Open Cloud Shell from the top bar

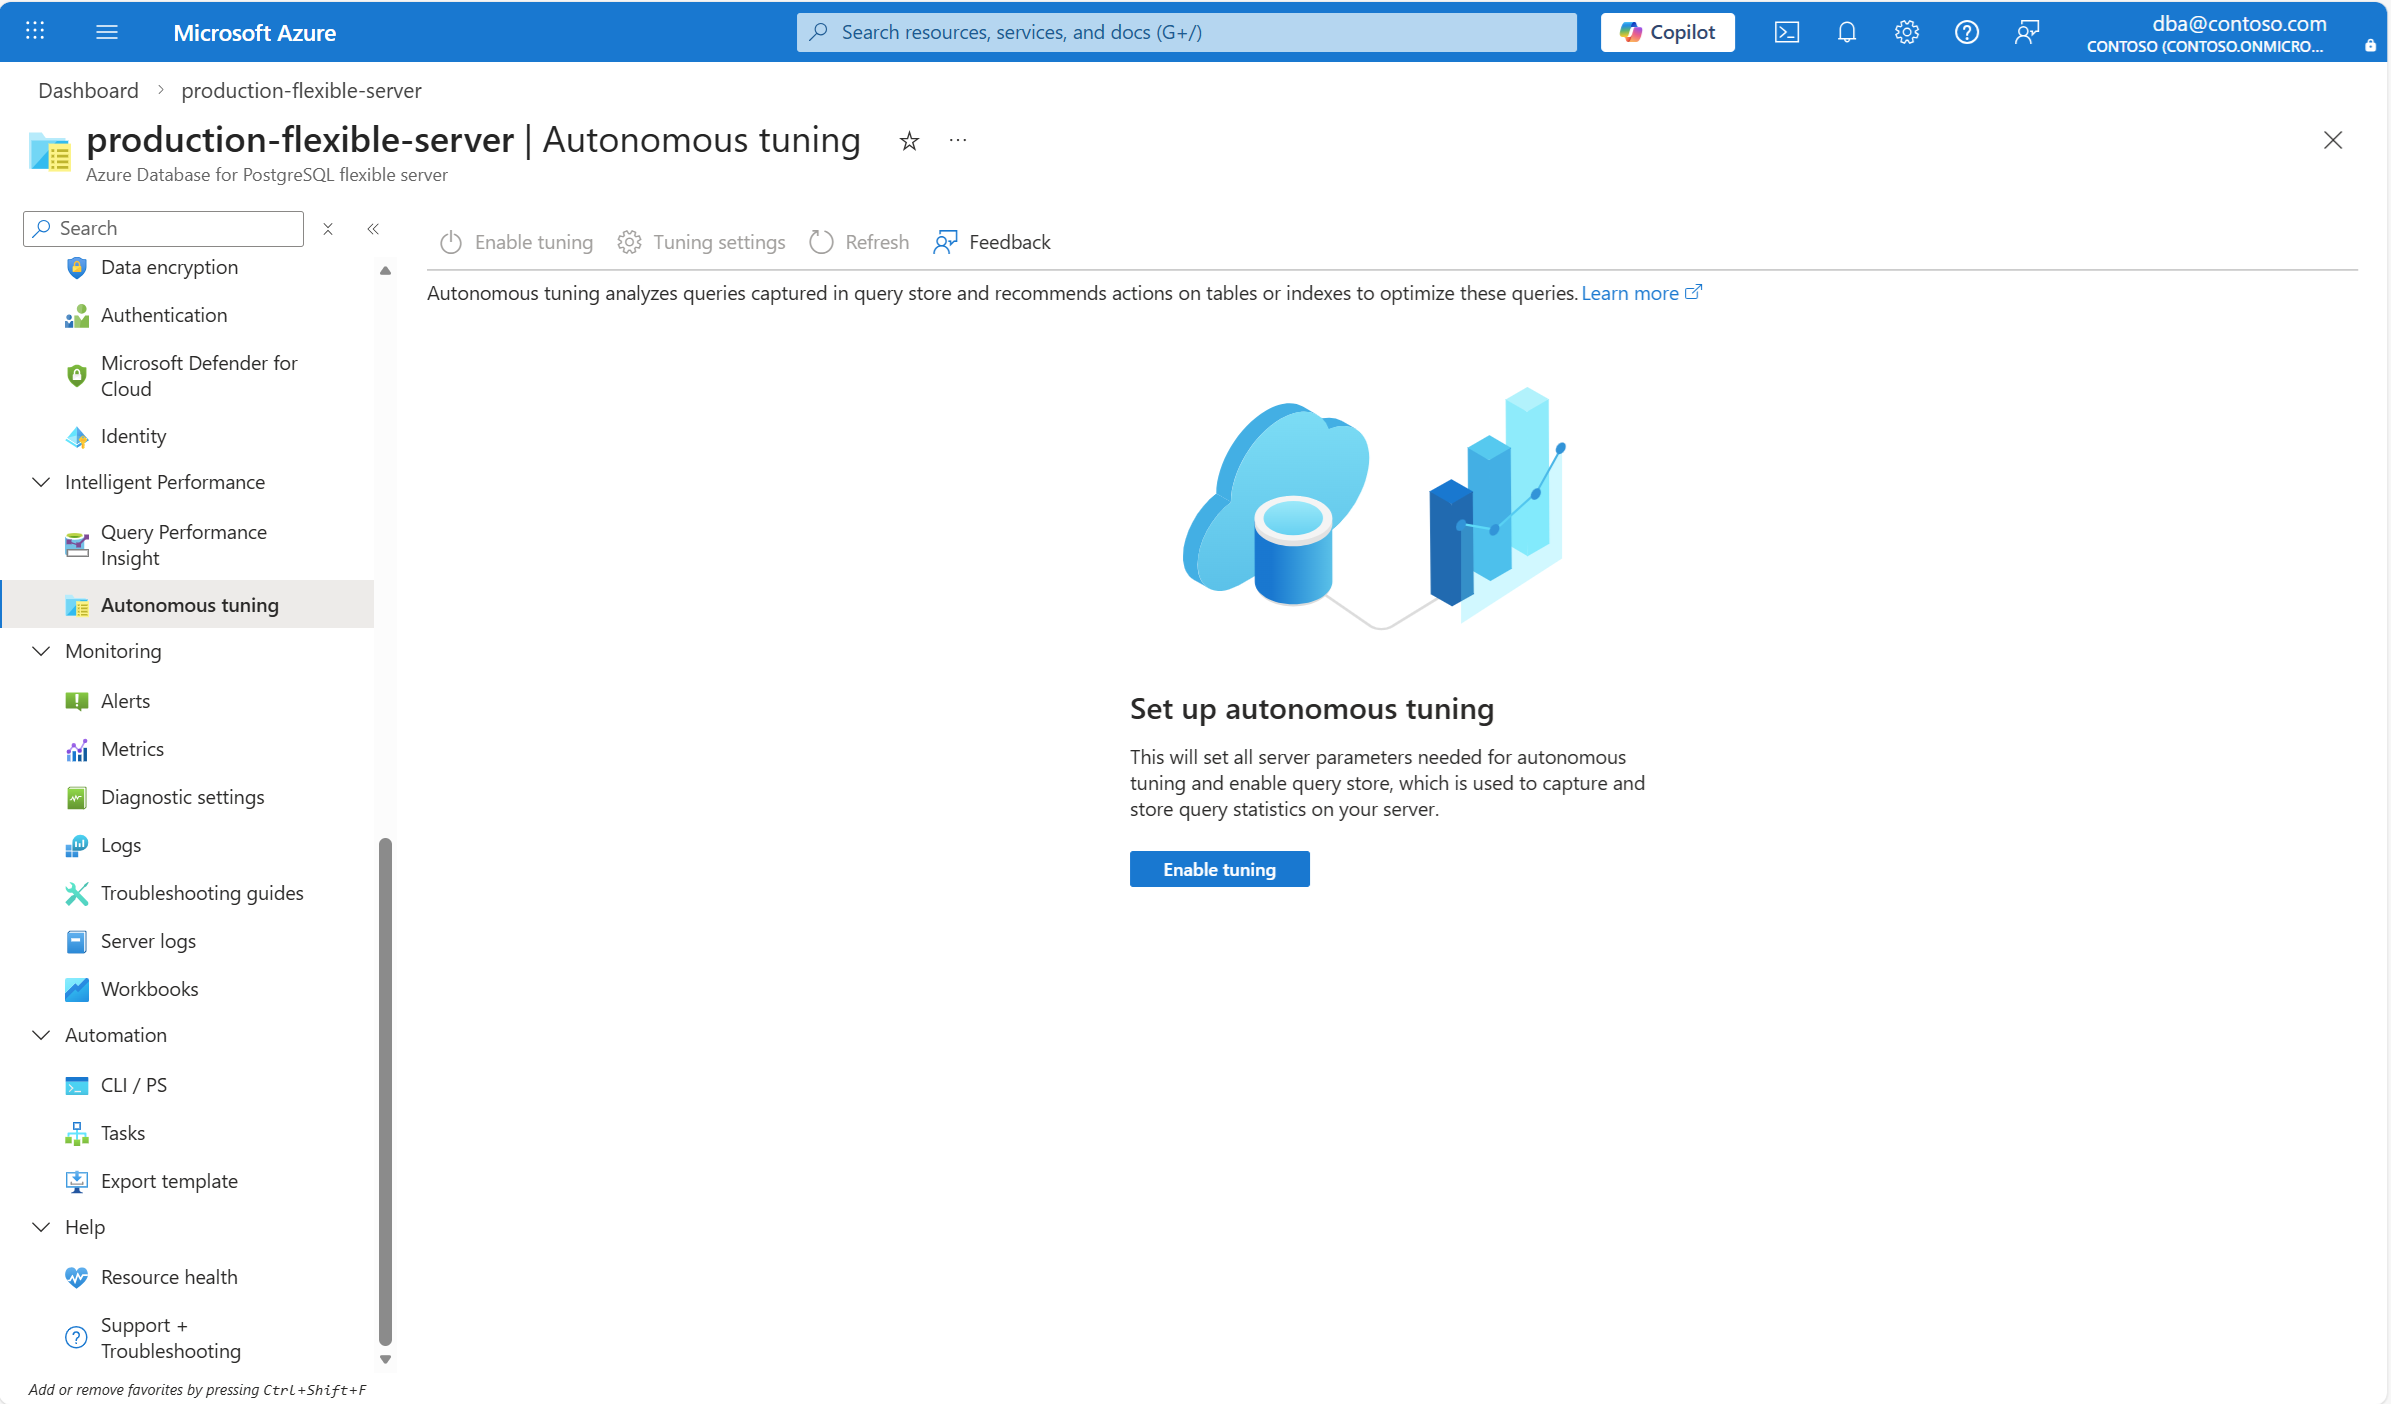pyautogui.click(x=1786, y=32)
